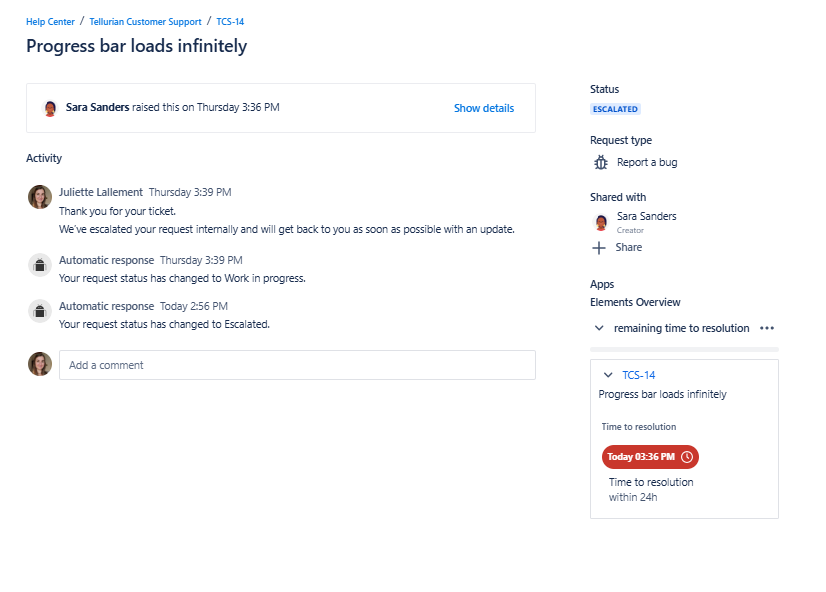
Task: Click the red Today 03:36 PM badge
Action: coord(650,456)
